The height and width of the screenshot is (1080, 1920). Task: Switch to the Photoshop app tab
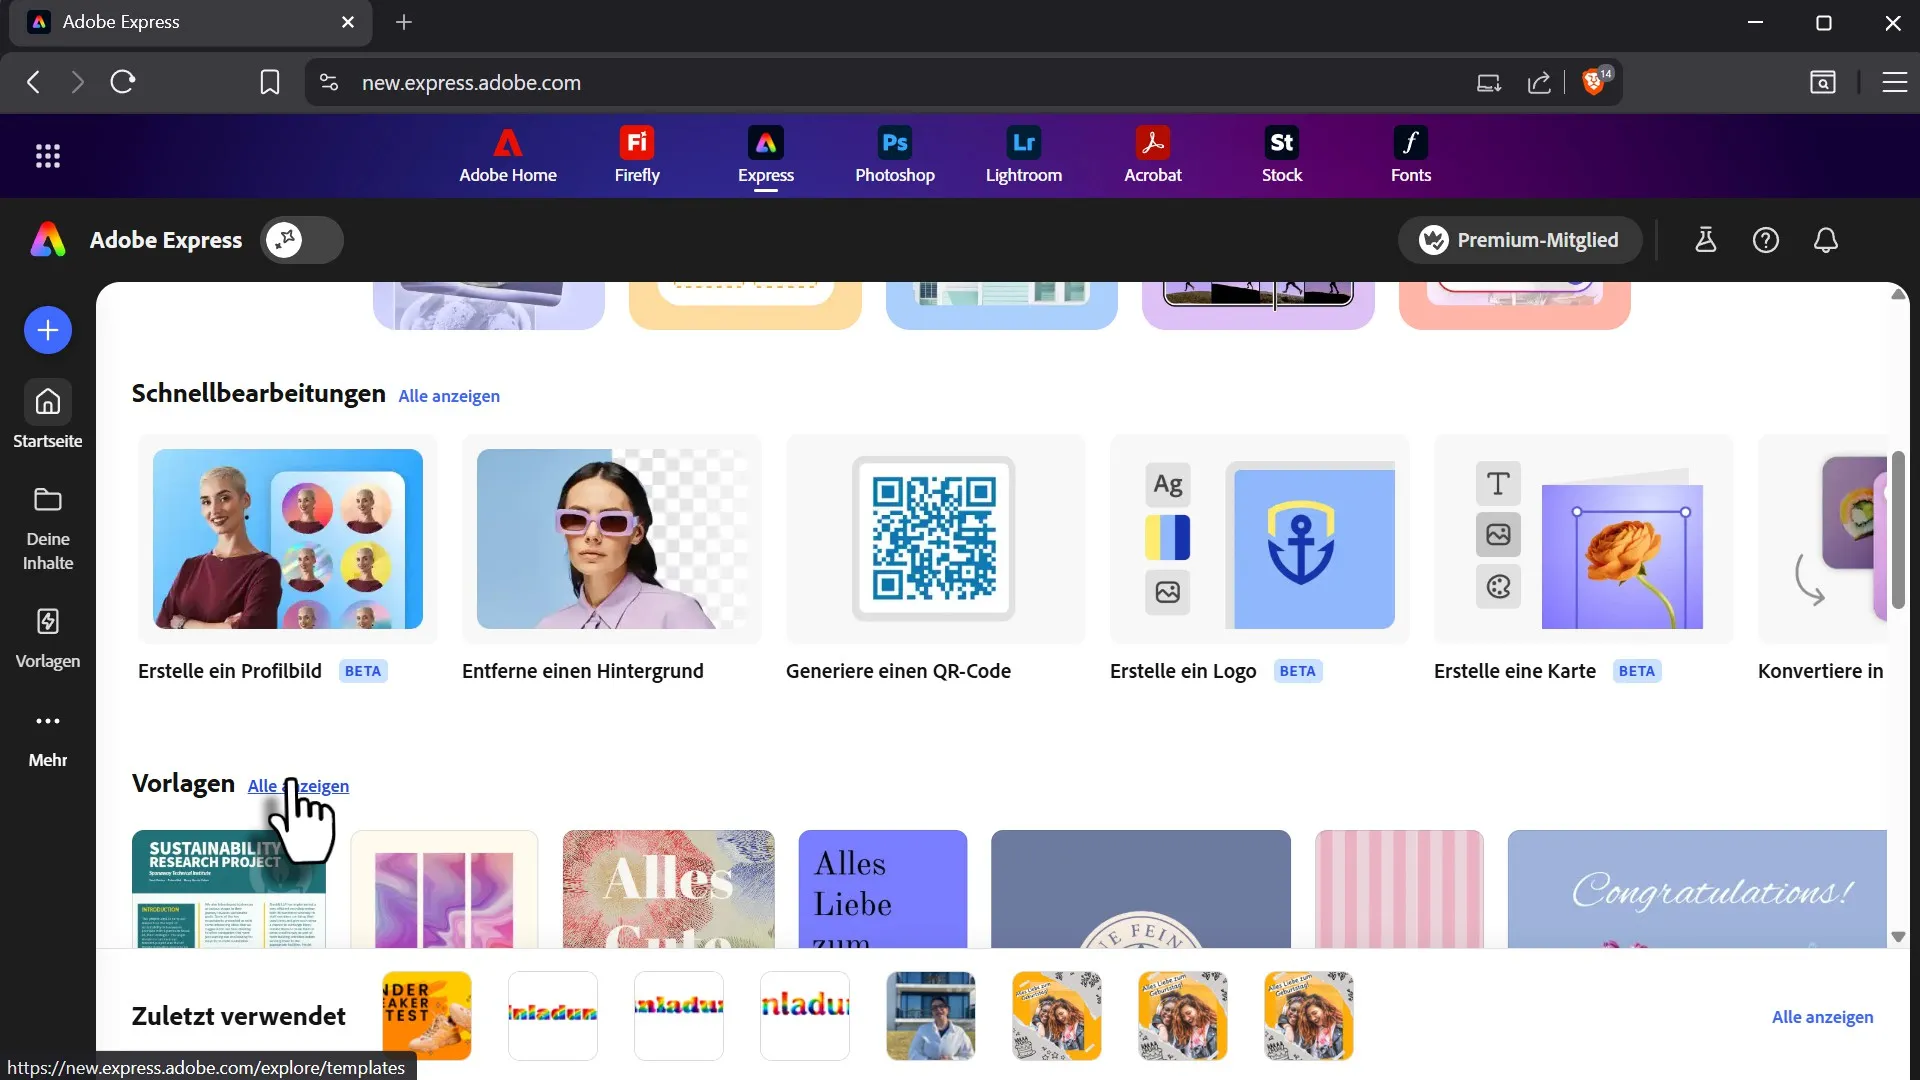[x=895, y=155]
